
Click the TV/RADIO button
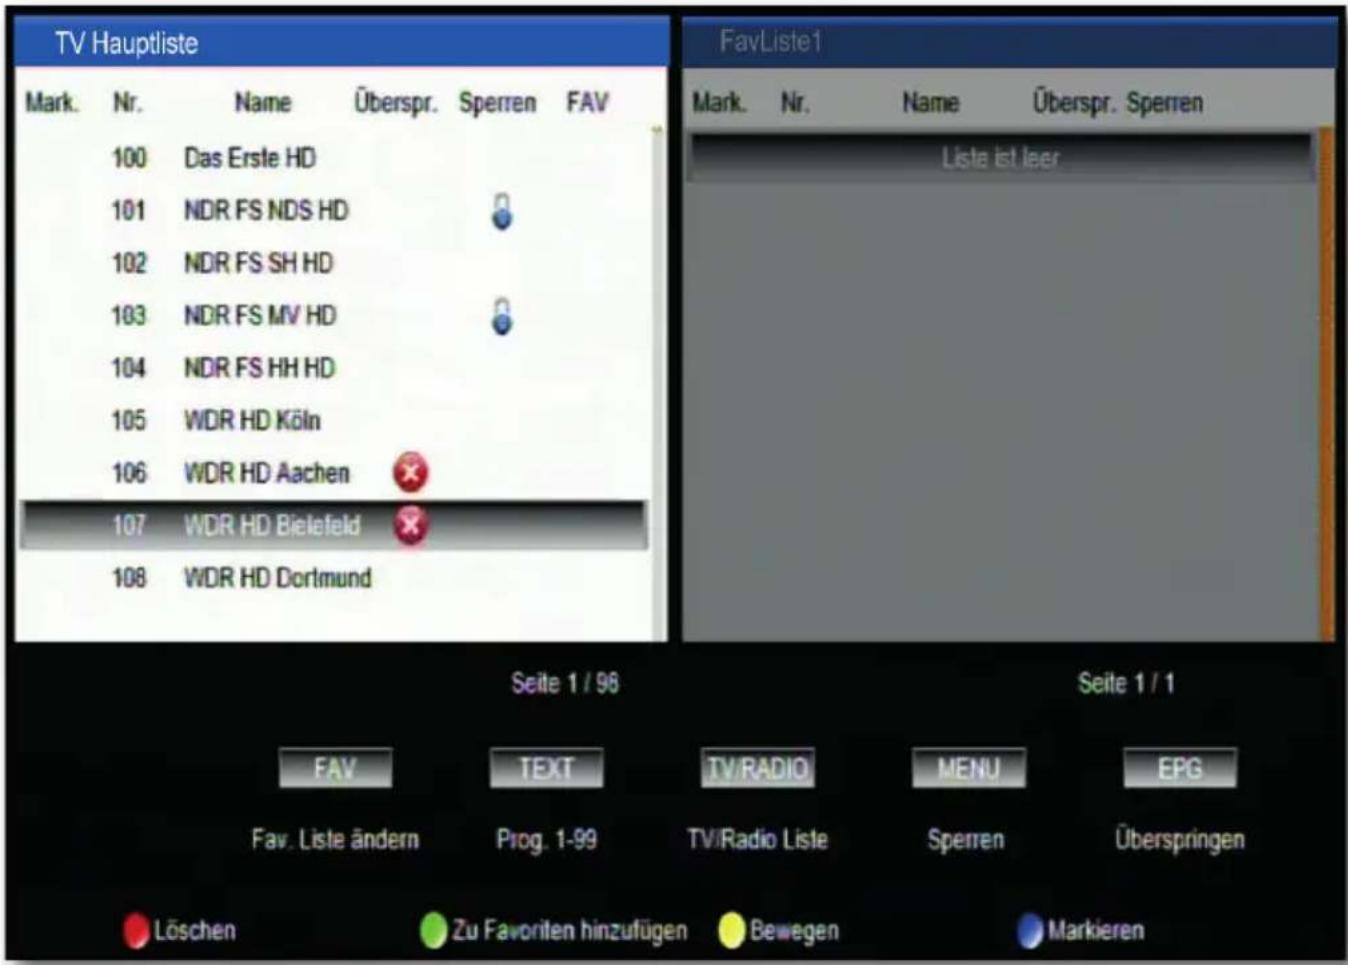(x=757, y=768)
